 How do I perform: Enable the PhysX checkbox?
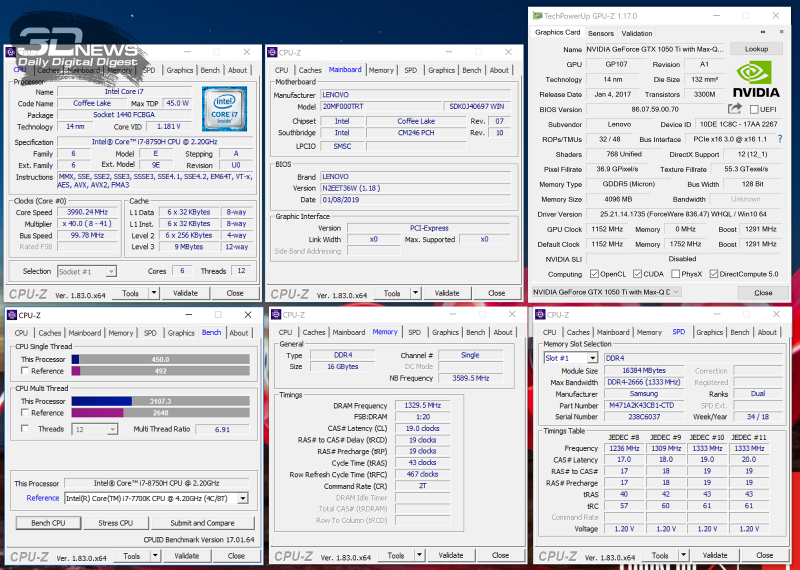tap(676, 274)
